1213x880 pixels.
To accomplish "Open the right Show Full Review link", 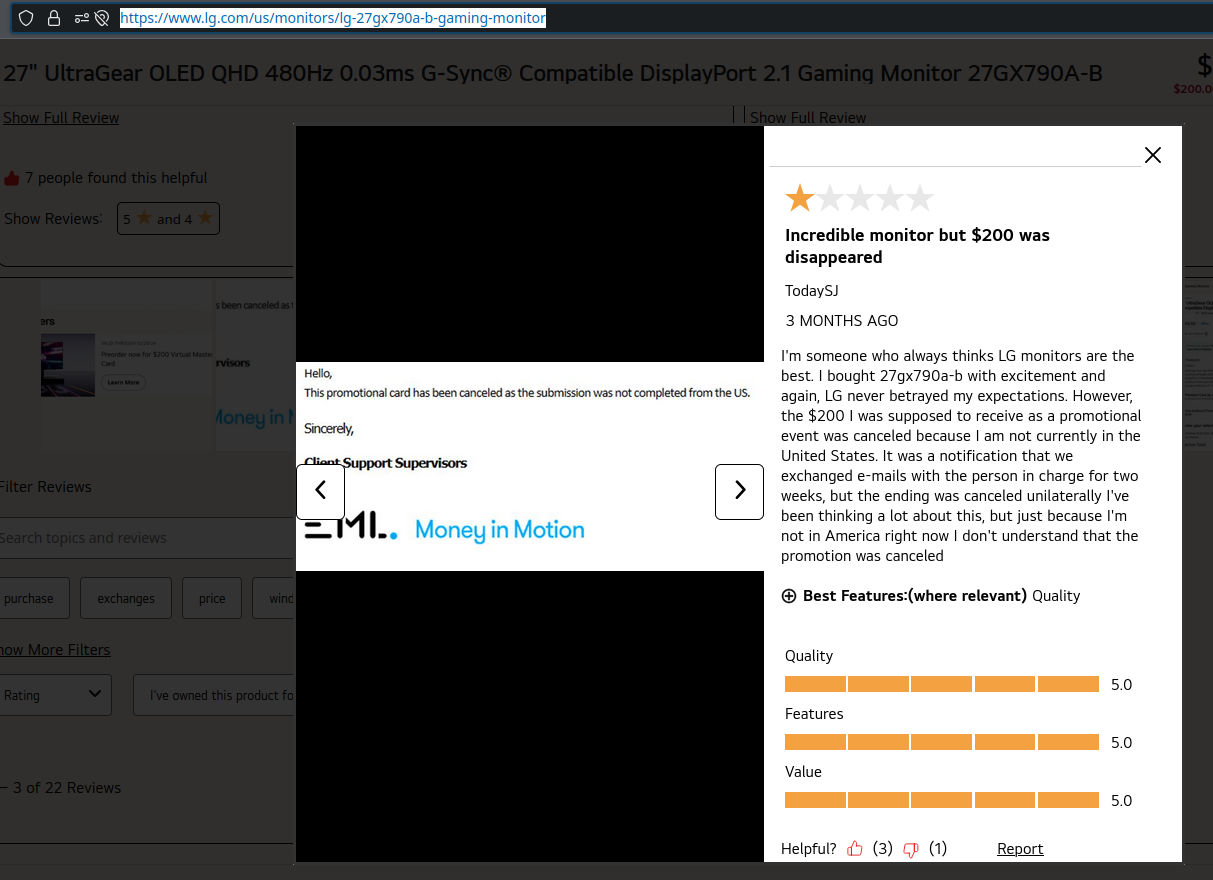I will coord(808,118).
